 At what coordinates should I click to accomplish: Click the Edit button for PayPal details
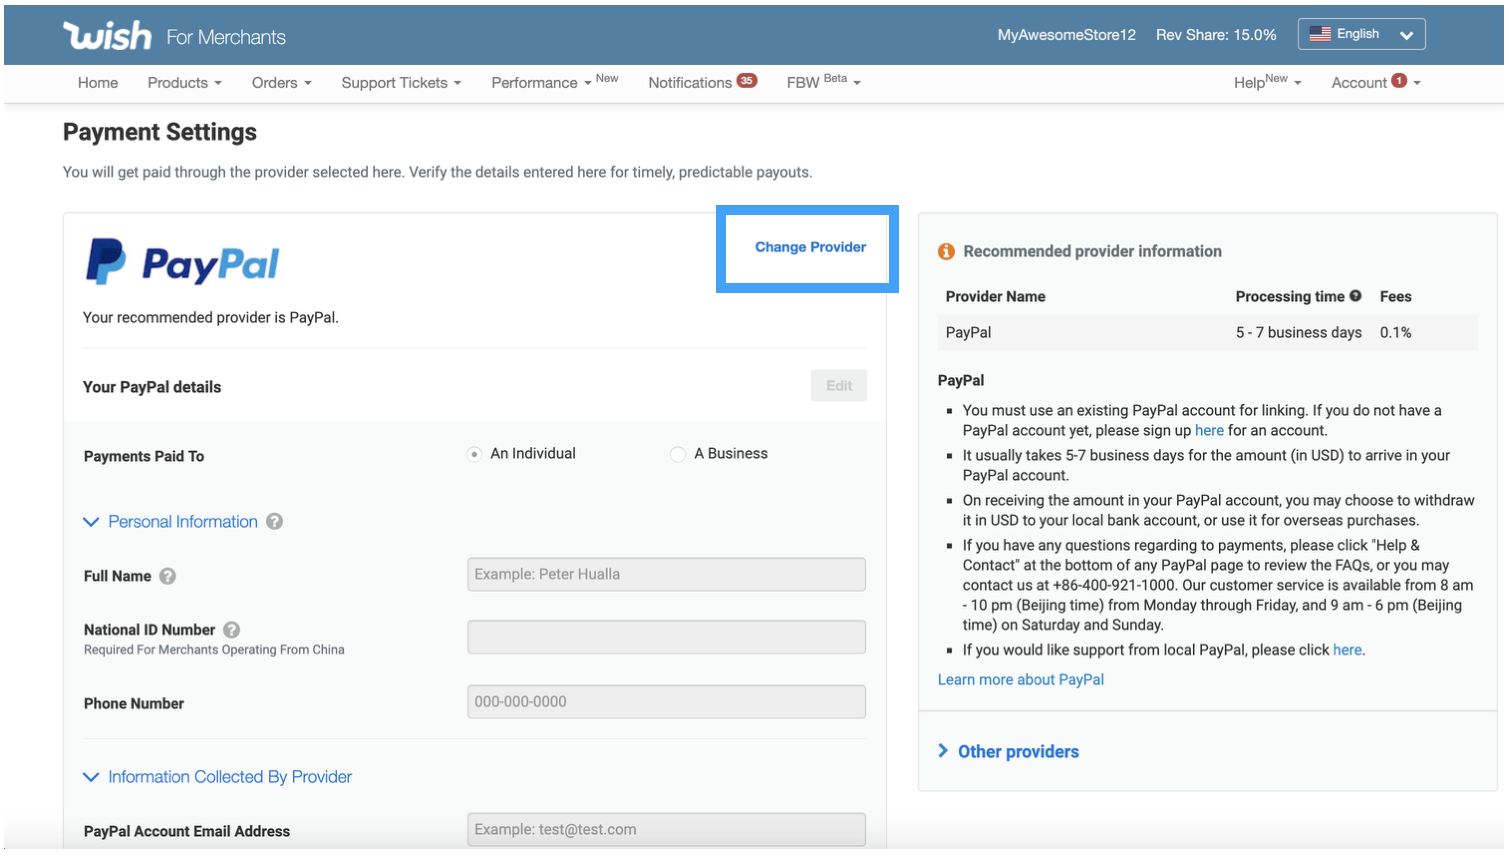[x=838, y=386]
